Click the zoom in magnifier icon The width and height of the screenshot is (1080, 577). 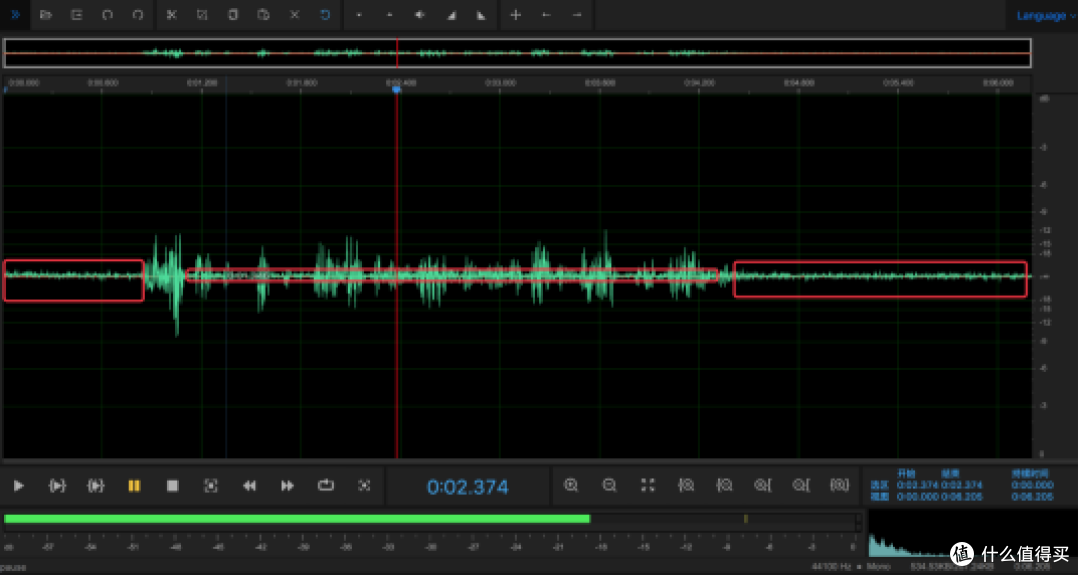[x=571, y=485]
